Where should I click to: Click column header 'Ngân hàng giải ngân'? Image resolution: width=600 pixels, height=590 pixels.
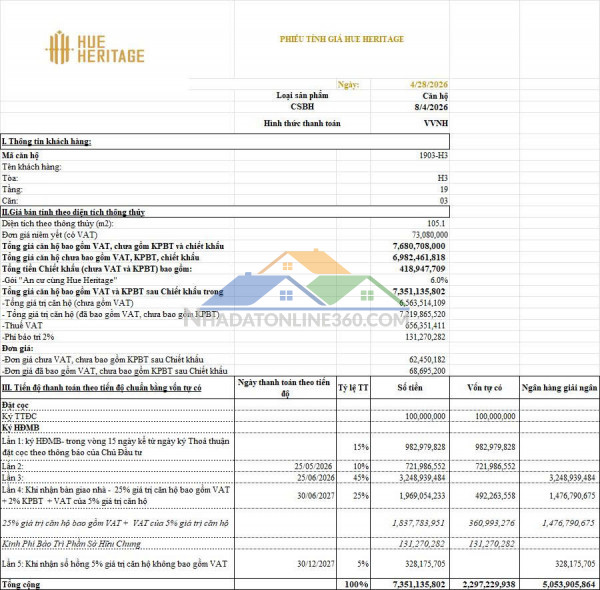(559, 388)
